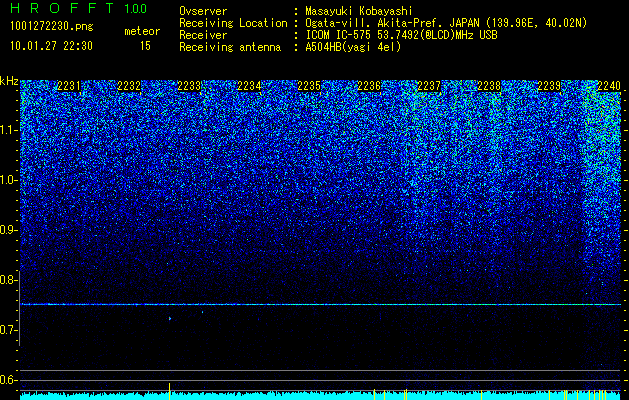Select observer name Masayuki Kobayashi
Screen dimensions: 629x400
click(x=358, y=11)
